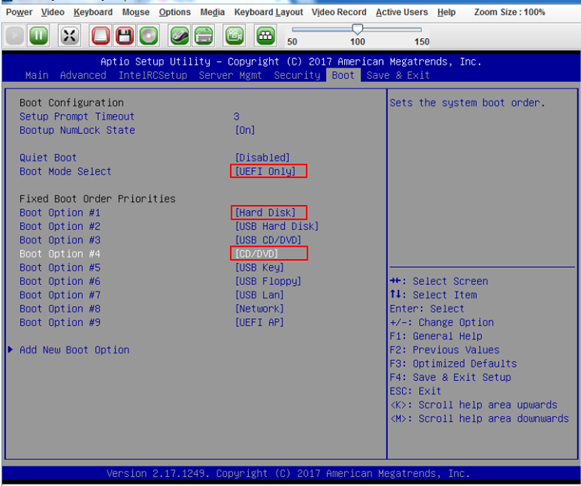
Task: Switch to the Main BIOS tab
Action: click(37, 75)
